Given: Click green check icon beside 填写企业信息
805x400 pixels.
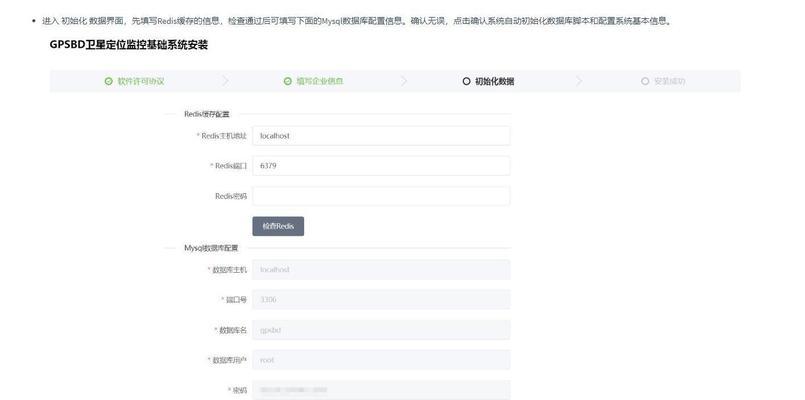Looking at the screenshot, I should pyautogui.click(x=288, y=81).
